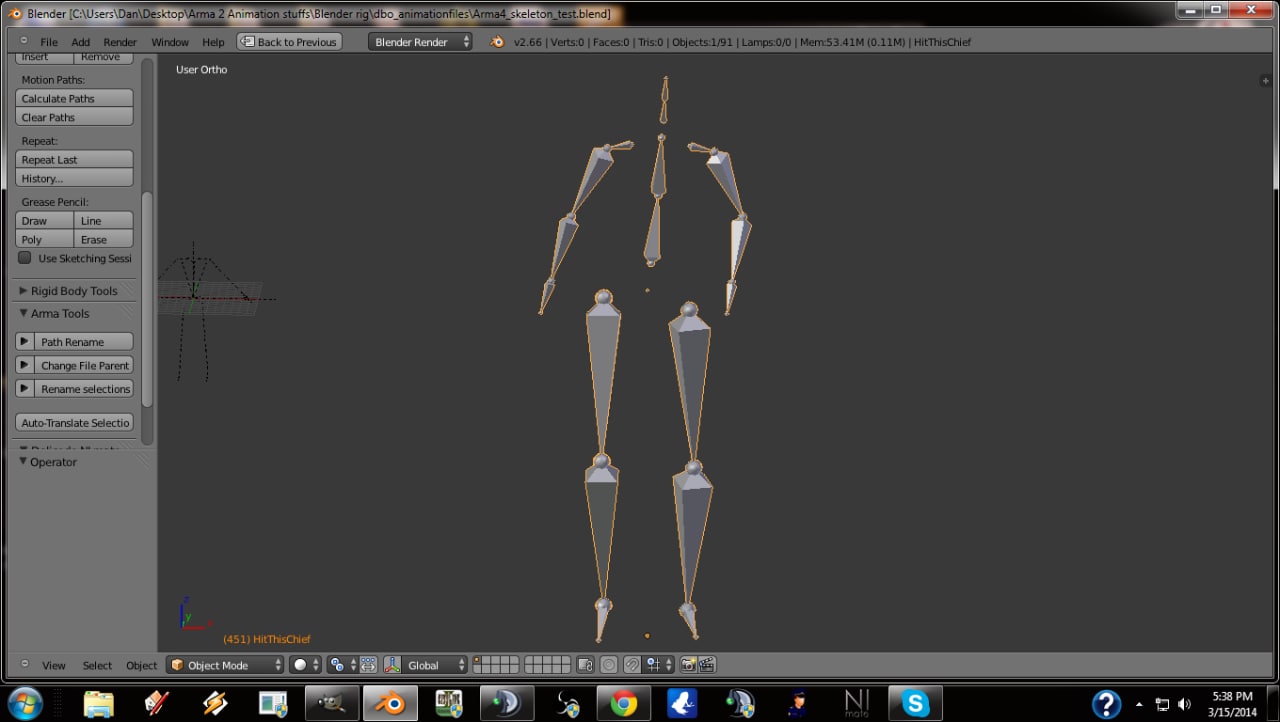1280x722 pixels.
Task: Click Calculate Paths button
Action: tap(75, 98)
